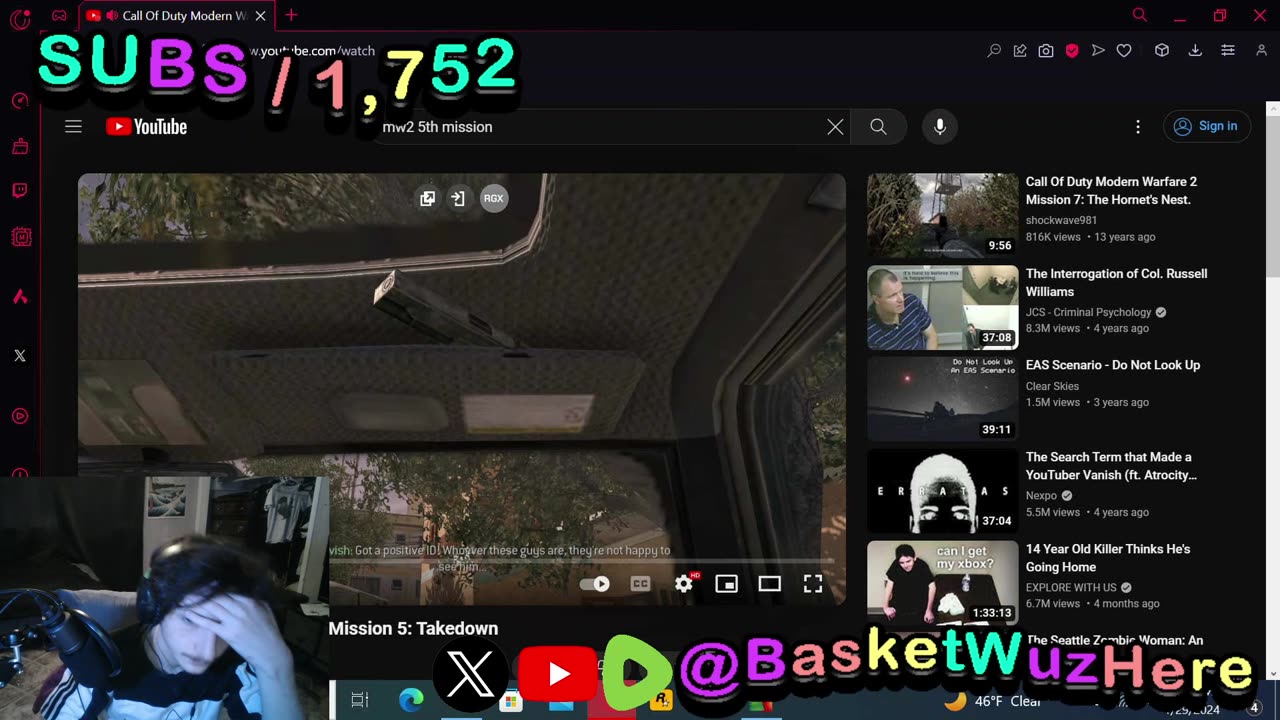Click the page scrollbar up arrow
The image size is (1280, 720).
pyautogui.click(x=1273, y=108)
